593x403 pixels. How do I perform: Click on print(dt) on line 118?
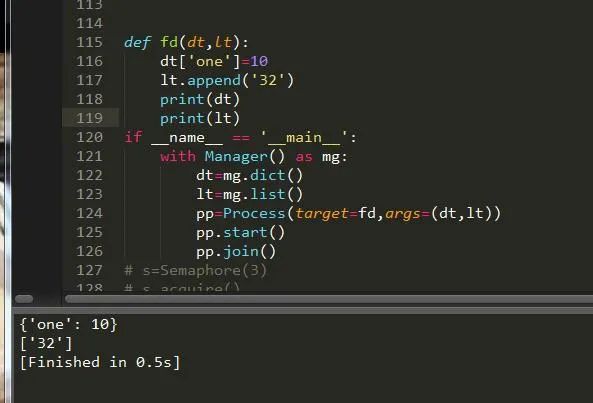pos(200,99)
